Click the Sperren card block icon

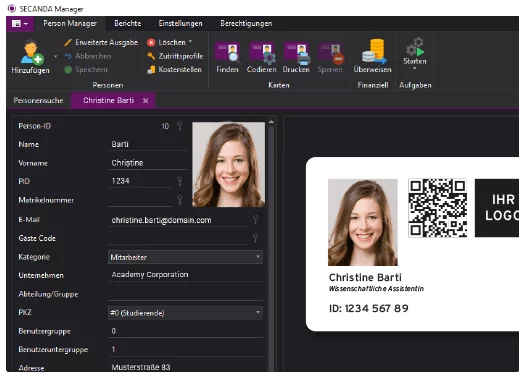(330, 53)
